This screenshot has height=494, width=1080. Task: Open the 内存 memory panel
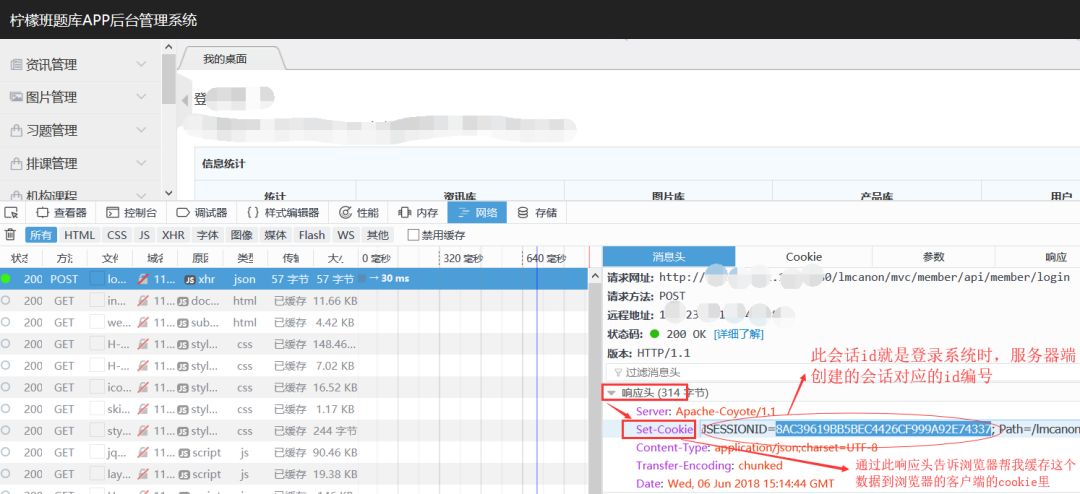click(418, 212)
